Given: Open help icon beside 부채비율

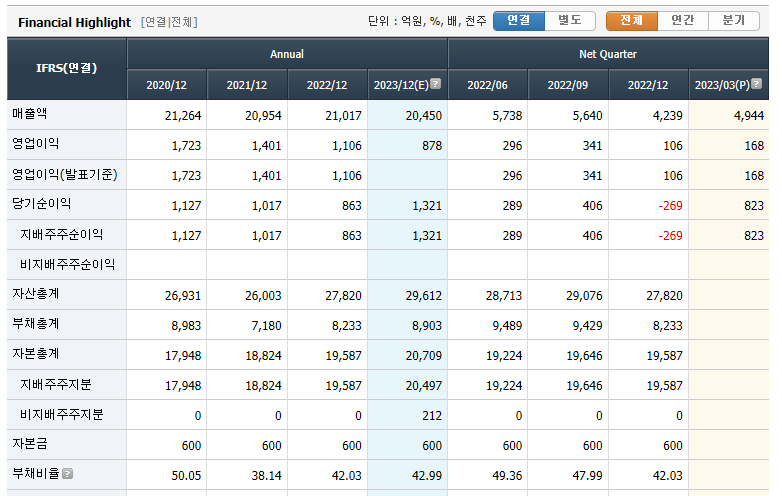Looking at the screenshot, I should coord(68,474).
